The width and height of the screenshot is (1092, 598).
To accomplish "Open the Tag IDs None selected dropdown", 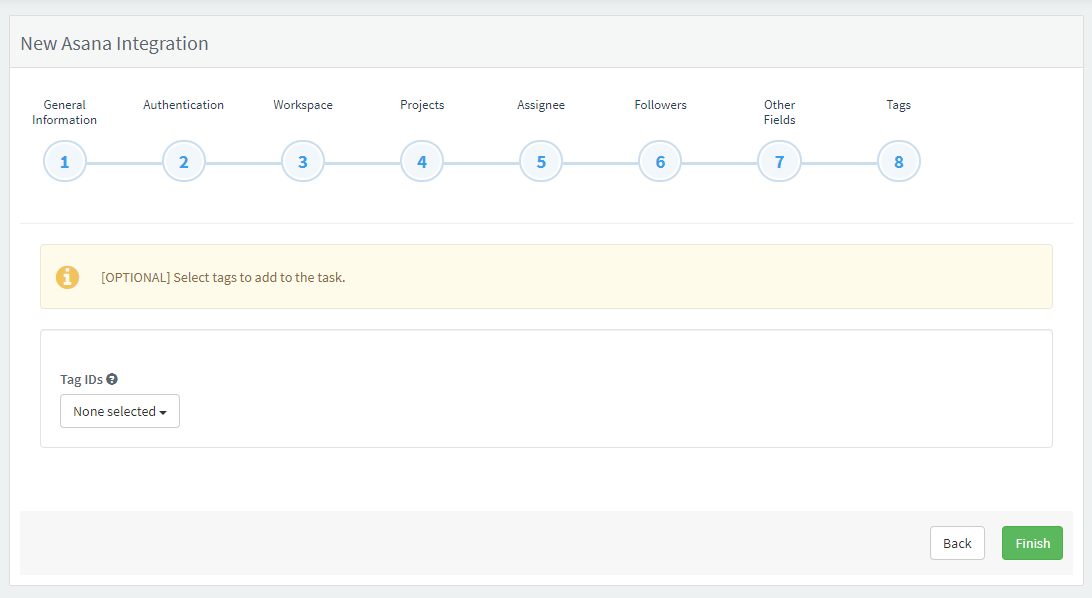I will [120, 411].
